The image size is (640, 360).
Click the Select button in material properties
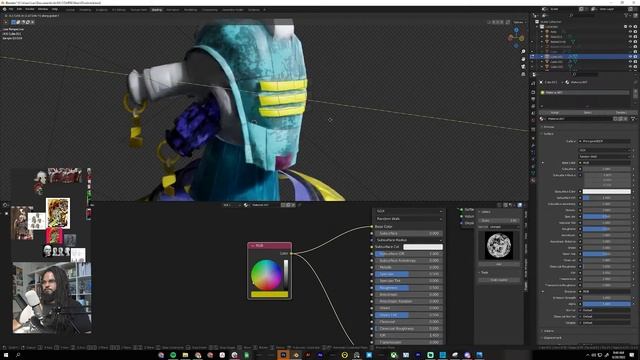pos(587,112)
